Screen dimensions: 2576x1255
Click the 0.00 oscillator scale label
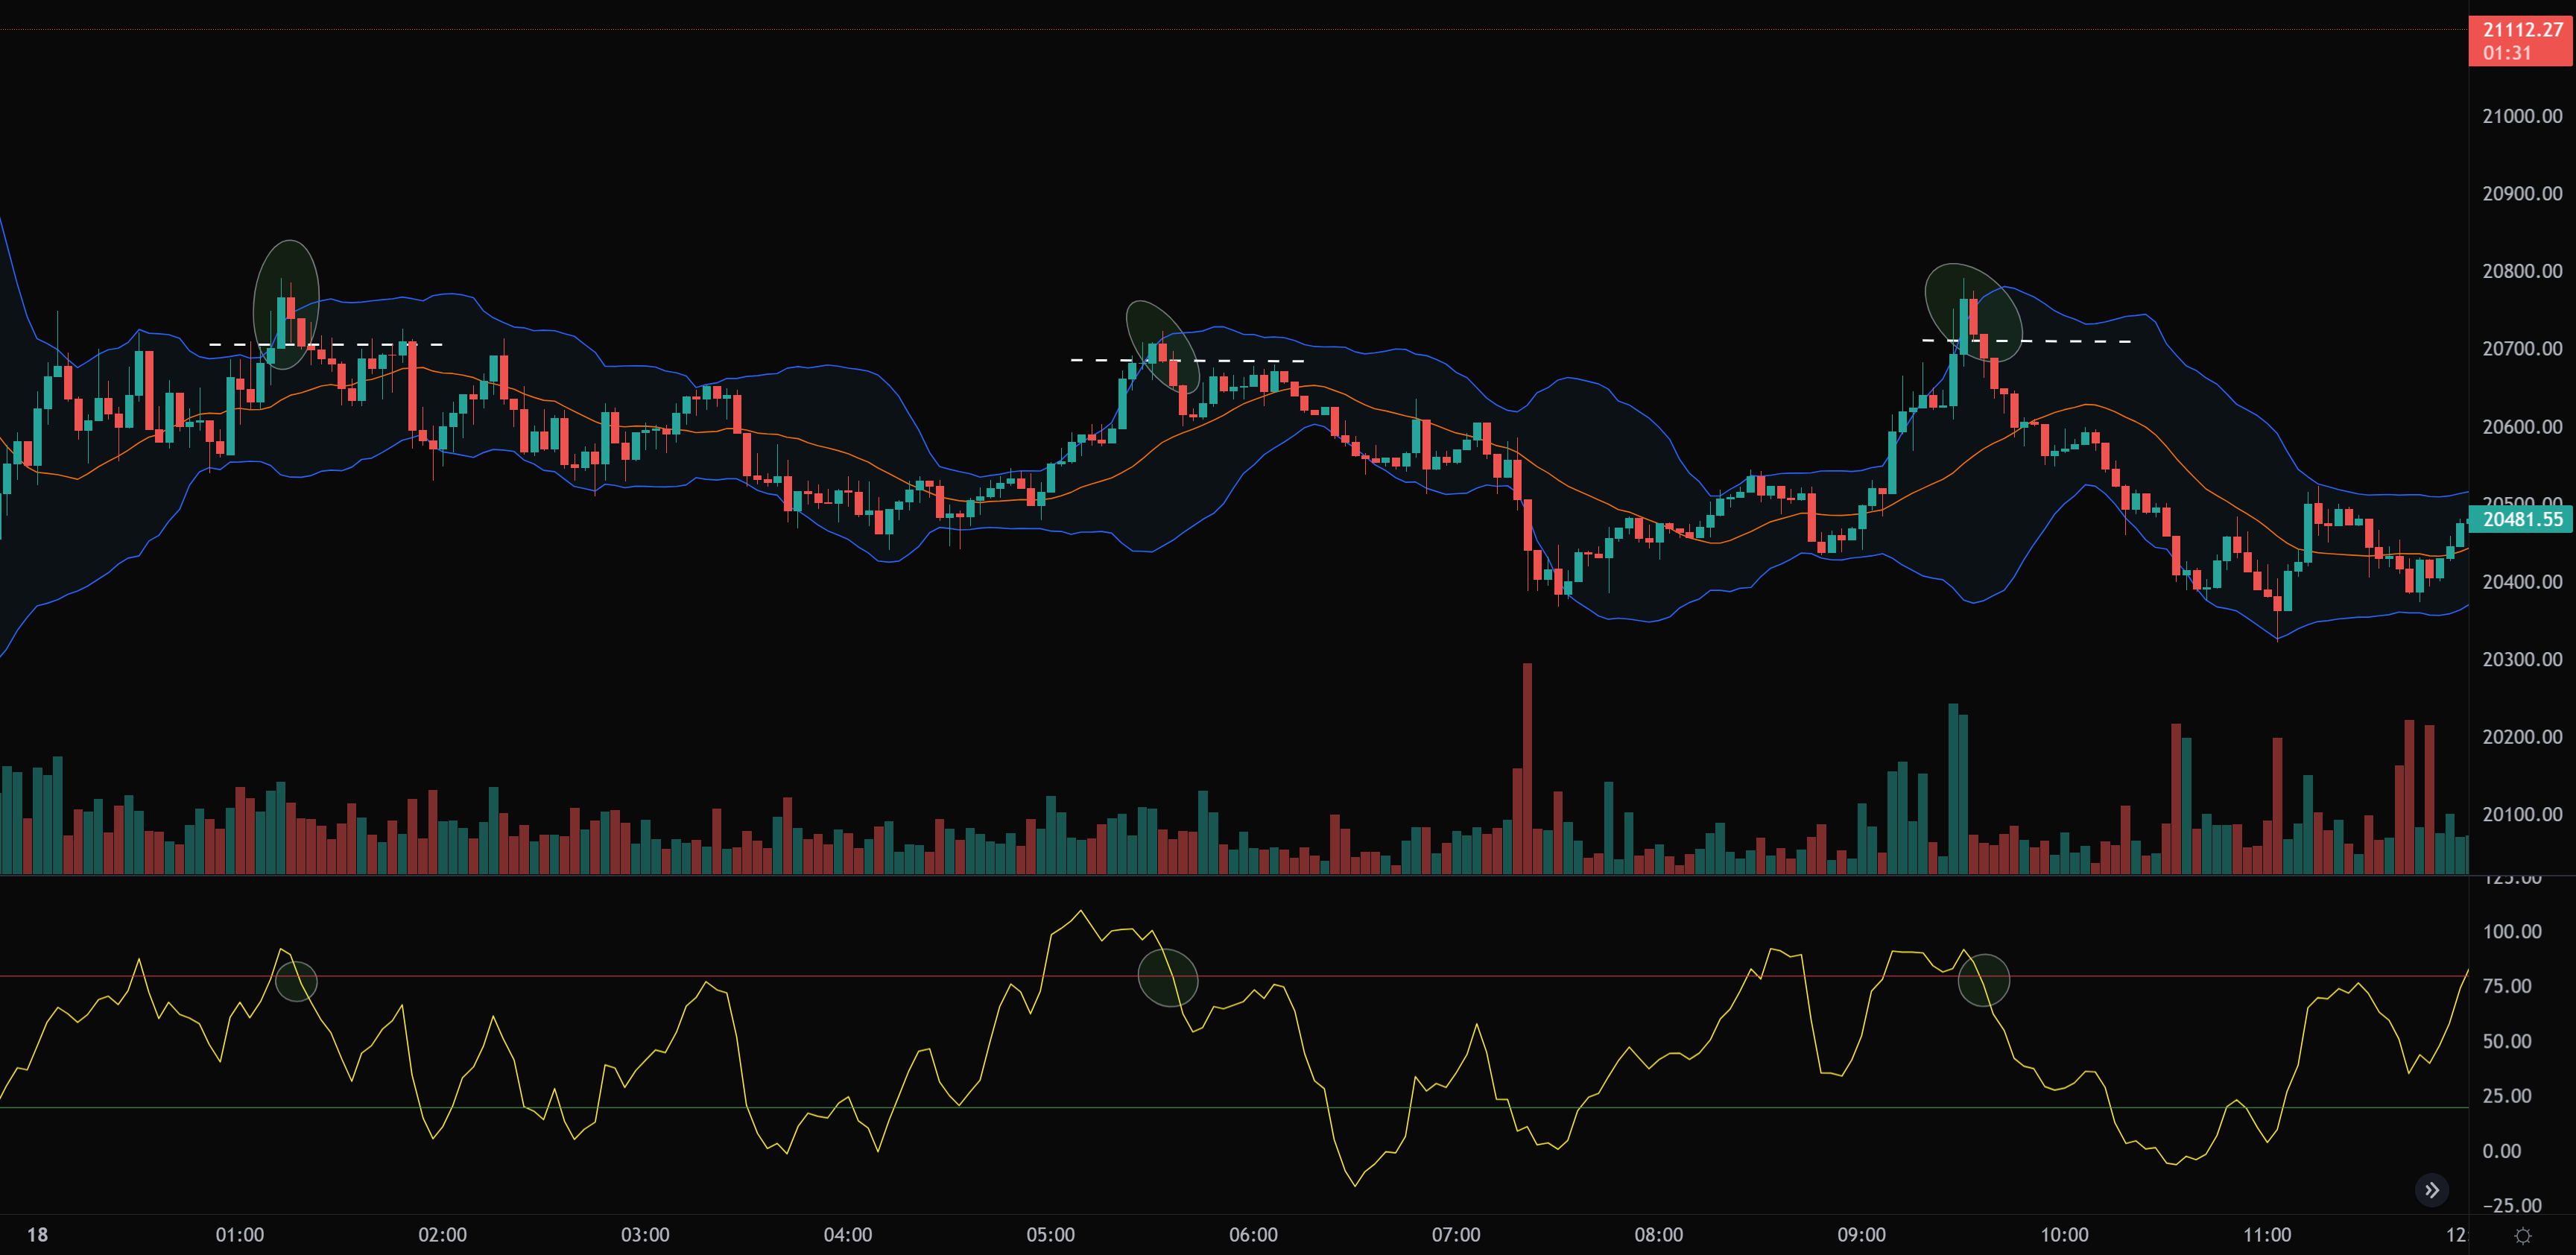(x=2502, y=1151)
